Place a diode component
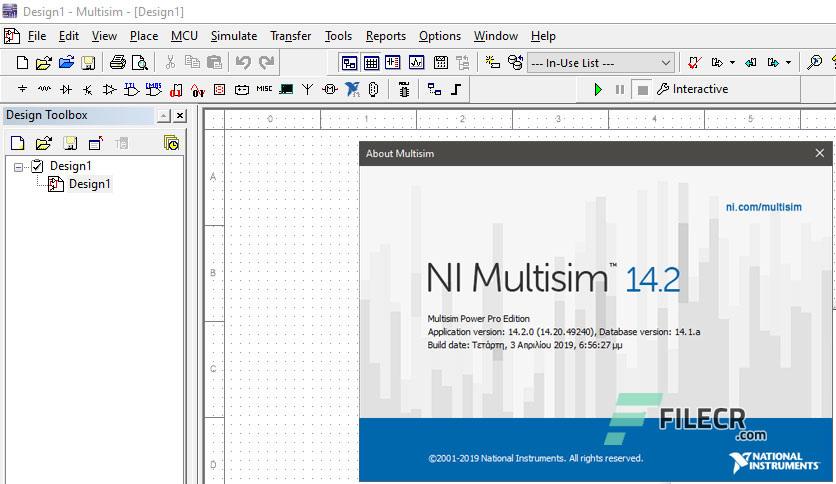This screenshot has width=836, height=484. 66,90
